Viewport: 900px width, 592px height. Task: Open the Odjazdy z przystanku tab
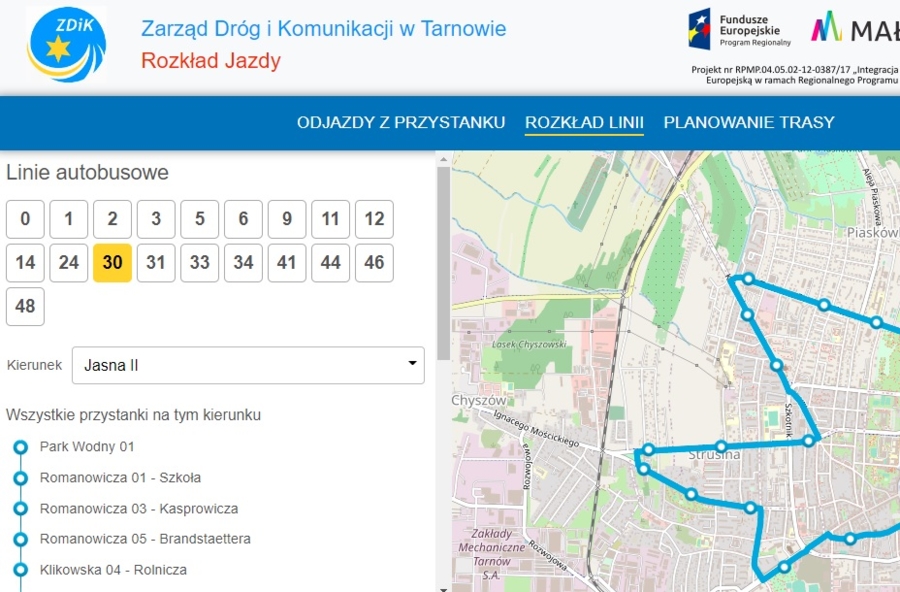tap(400, 122)
